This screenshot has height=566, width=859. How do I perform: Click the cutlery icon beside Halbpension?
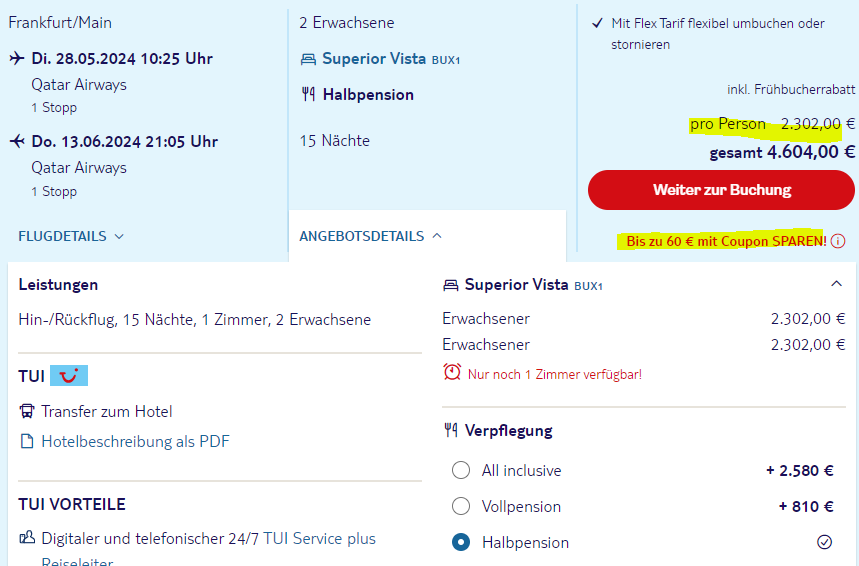click(x=308, y=94)
